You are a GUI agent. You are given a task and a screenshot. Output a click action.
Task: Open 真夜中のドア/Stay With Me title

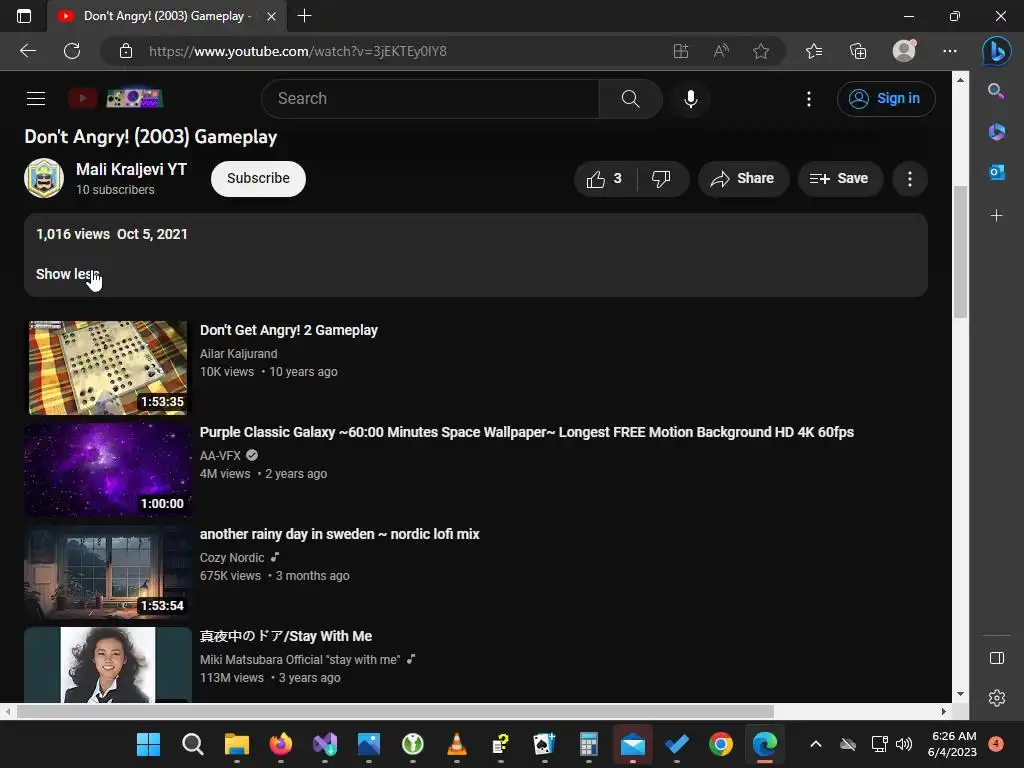(286, 636)
